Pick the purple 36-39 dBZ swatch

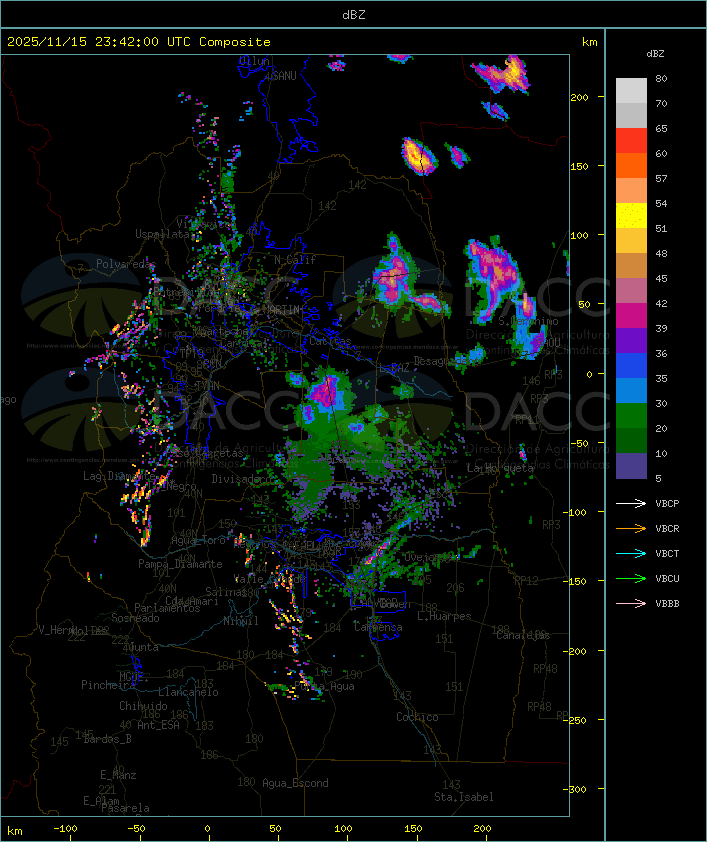tap(631, 340)
